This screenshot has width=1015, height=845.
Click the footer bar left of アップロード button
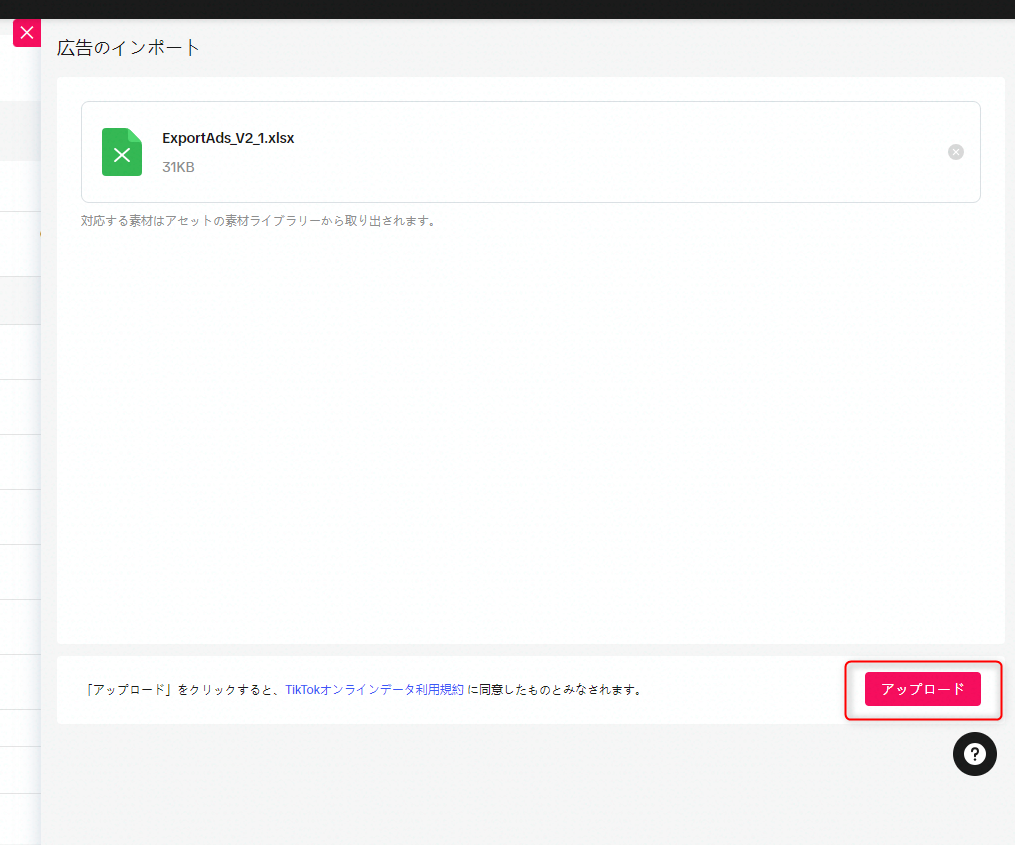(x=750, y=690)
